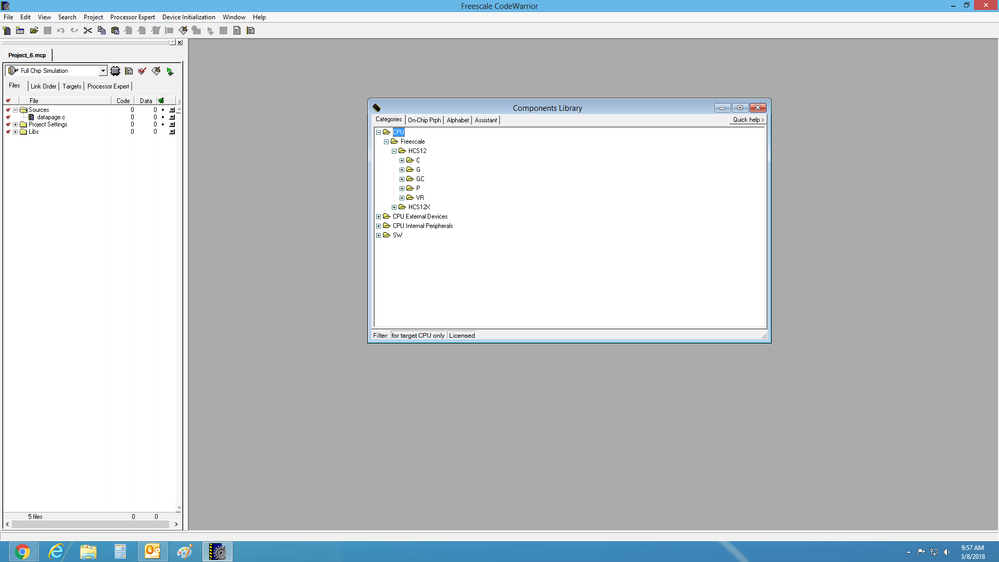This screenshot has height=562, width=999.
Task: Expand the HCS12X tree node
Action: point(394,207)
